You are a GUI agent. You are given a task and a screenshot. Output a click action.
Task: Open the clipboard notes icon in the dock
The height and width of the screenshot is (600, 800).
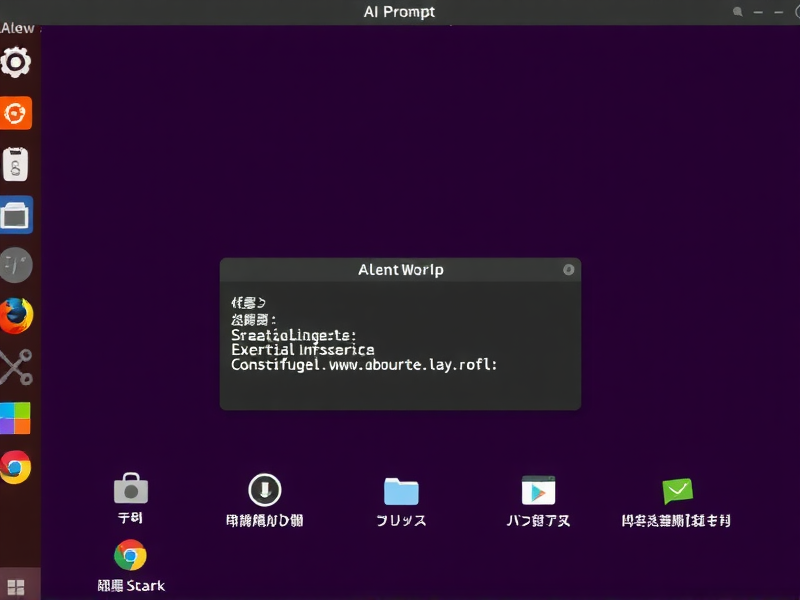[16, 164]
